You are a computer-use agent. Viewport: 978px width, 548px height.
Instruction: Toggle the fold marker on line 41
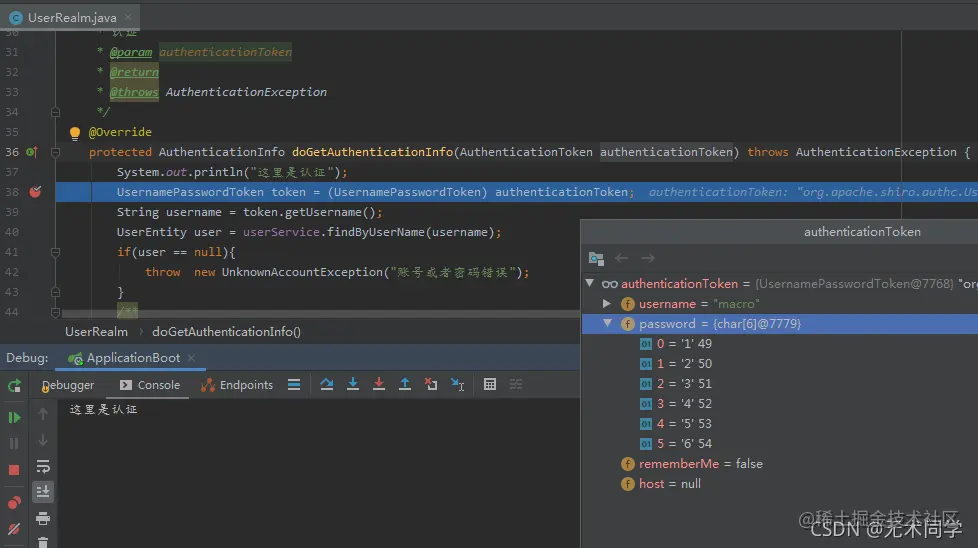[x=55, y=252]
